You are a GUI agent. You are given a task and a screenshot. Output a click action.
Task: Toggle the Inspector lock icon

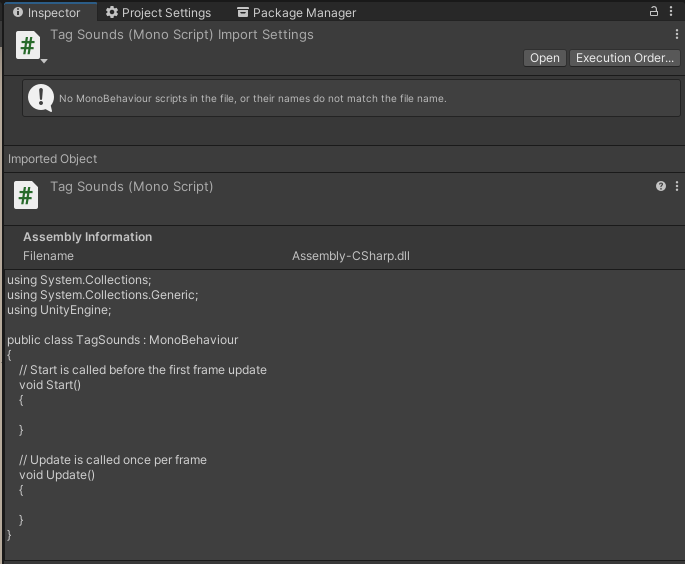pos(654,12)
